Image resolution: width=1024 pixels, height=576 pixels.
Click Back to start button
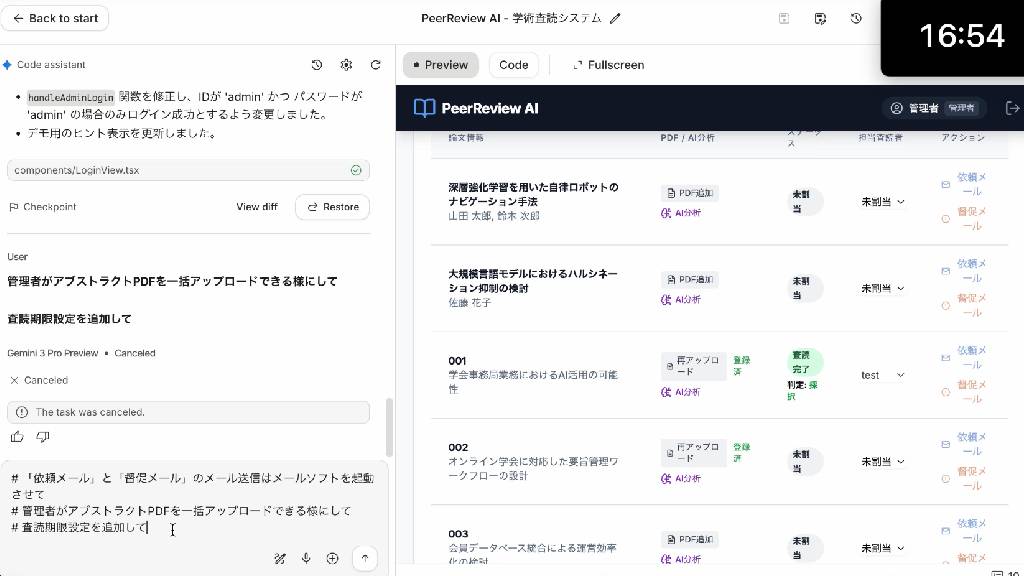56,18
